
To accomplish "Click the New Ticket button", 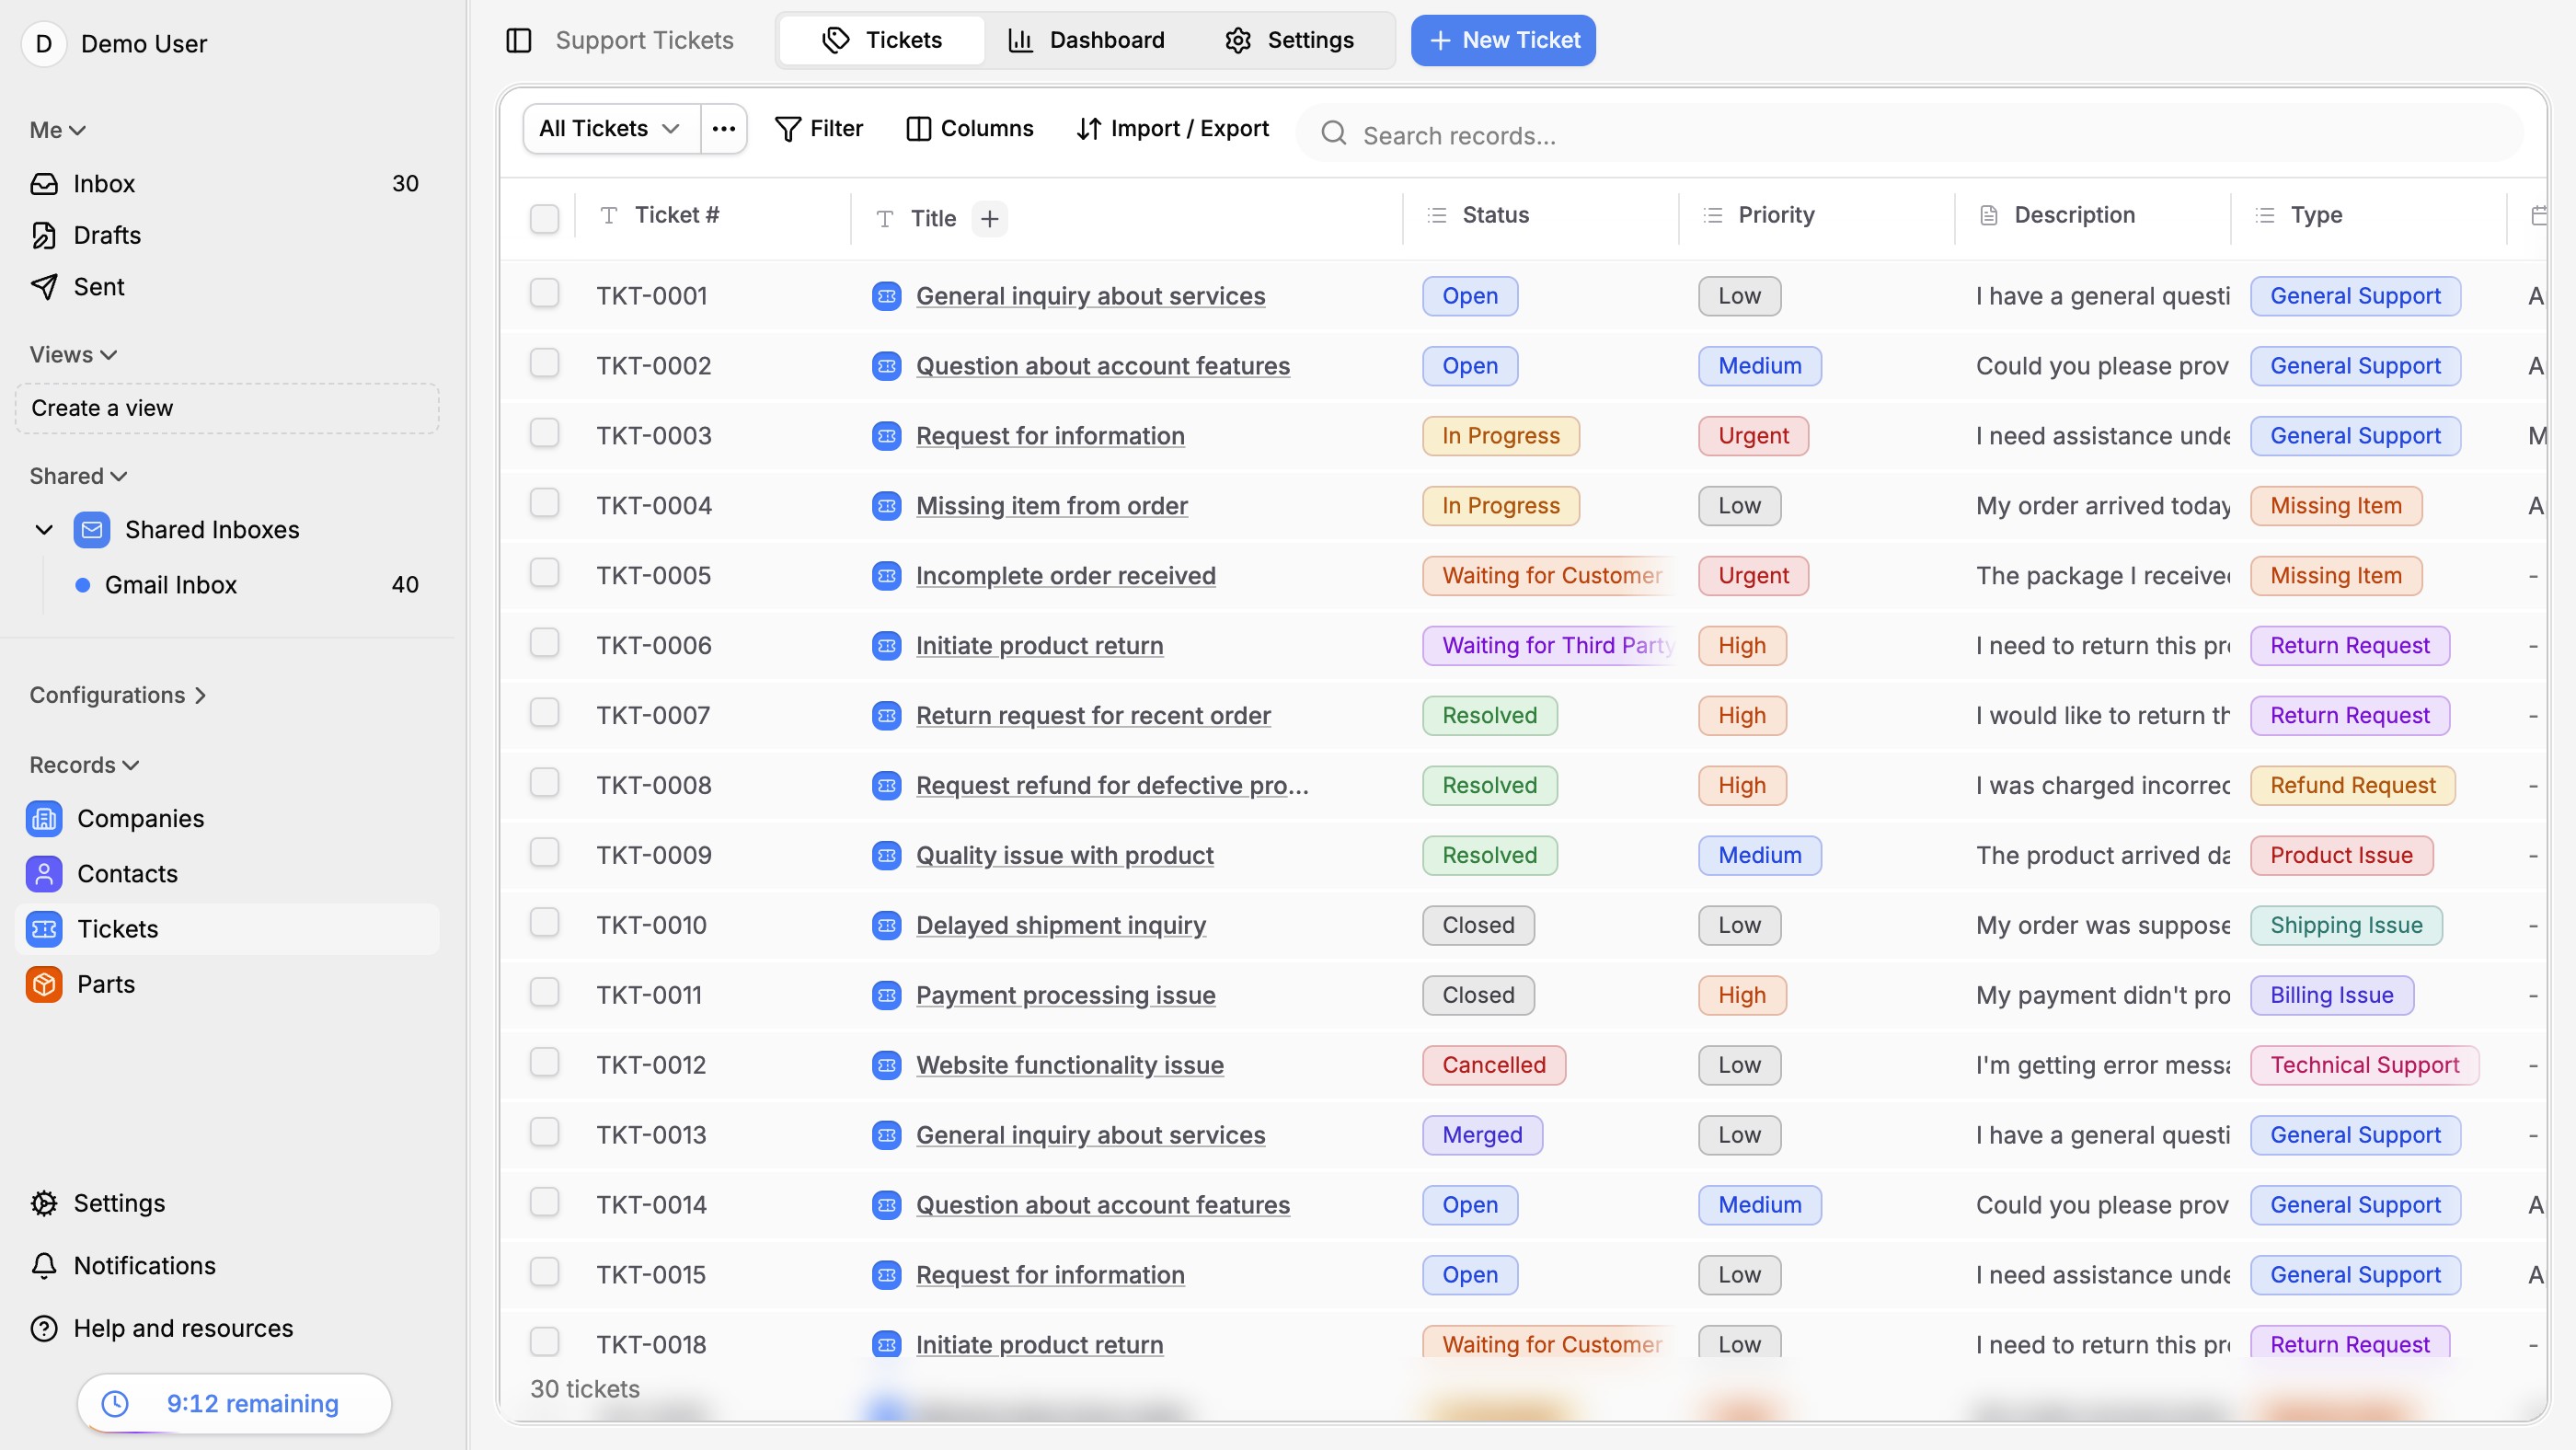I will (x=1503, y=40).
